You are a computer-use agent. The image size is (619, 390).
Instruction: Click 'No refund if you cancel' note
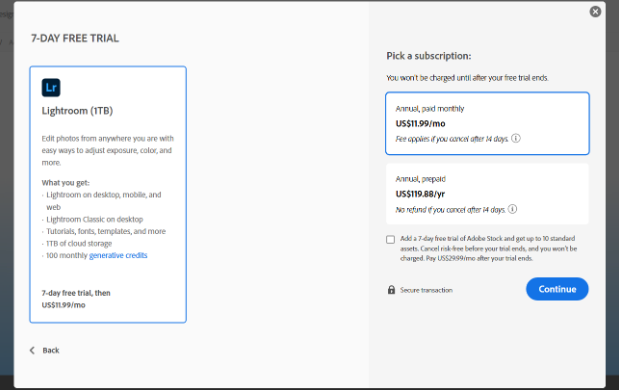tap(450, 210)
